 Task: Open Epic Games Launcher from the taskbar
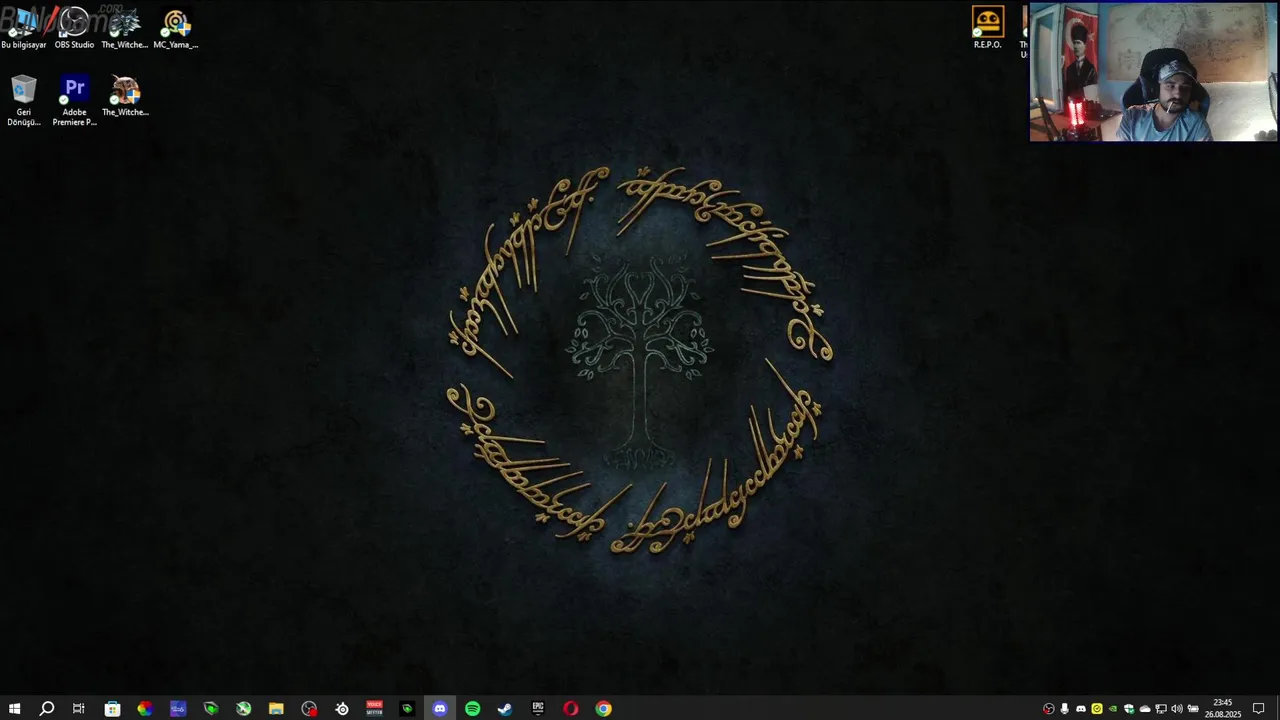[538, 708]
